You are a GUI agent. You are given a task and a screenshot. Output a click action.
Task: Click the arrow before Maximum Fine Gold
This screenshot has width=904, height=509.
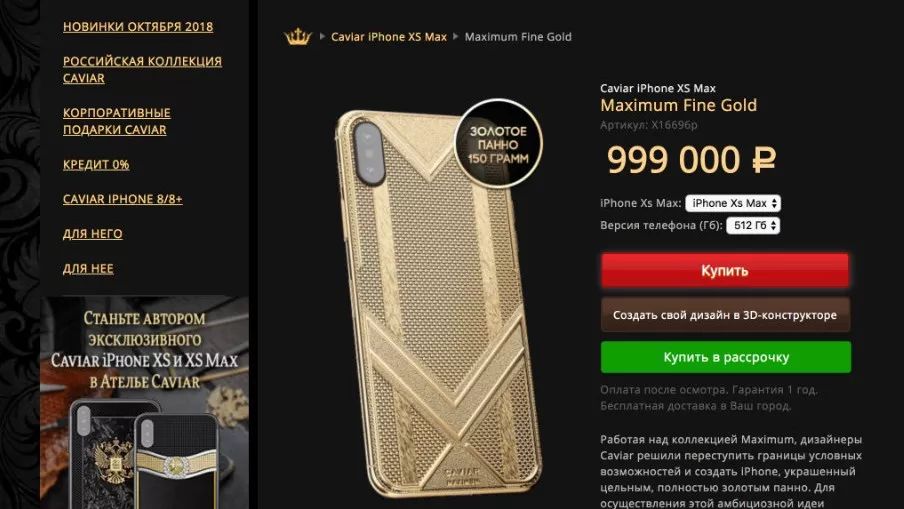coord(455,36)
